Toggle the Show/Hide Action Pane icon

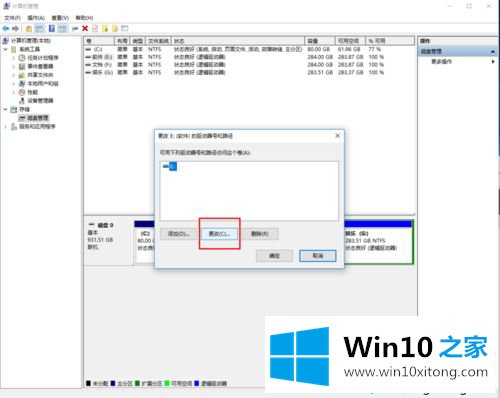coord(62,29)
